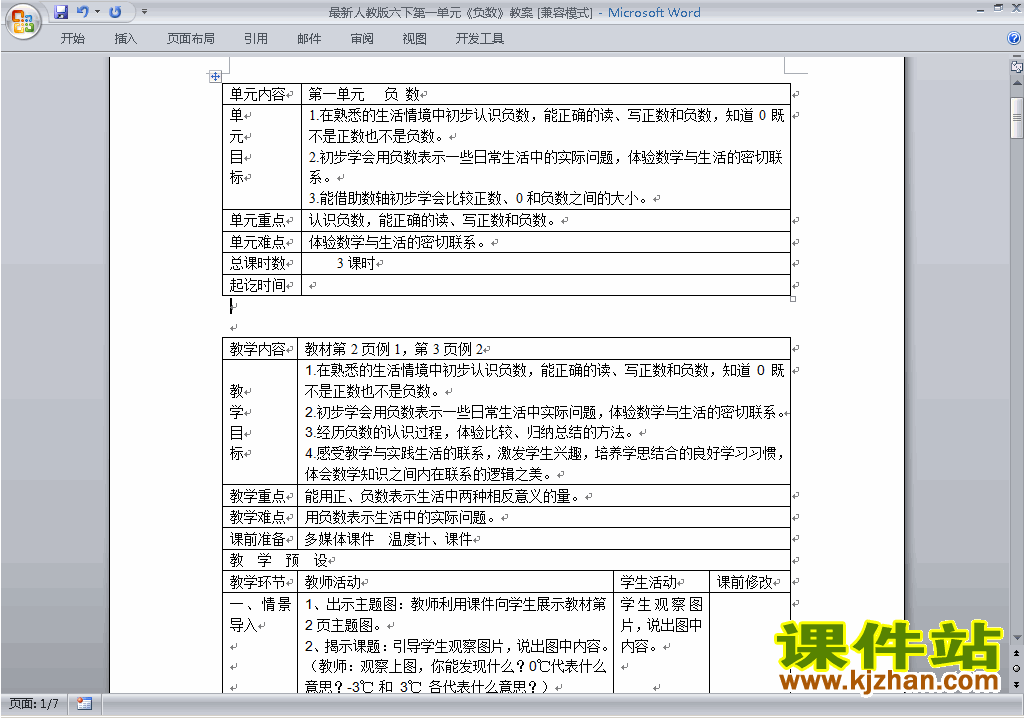Viewport: 1024px width, 718px height.
Task: Click the 页面: 1/7 status bar indicator
Action: tap(34, 704)
